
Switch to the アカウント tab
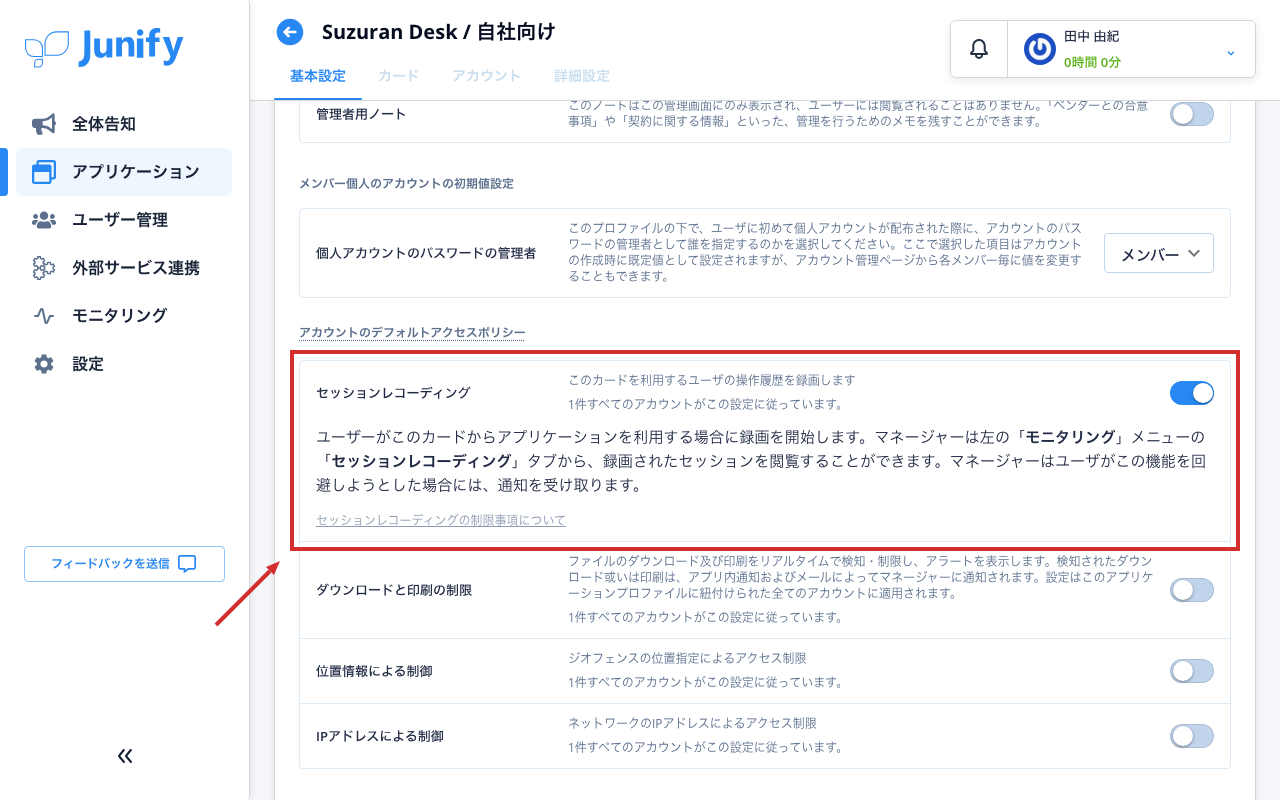point(486,76)
